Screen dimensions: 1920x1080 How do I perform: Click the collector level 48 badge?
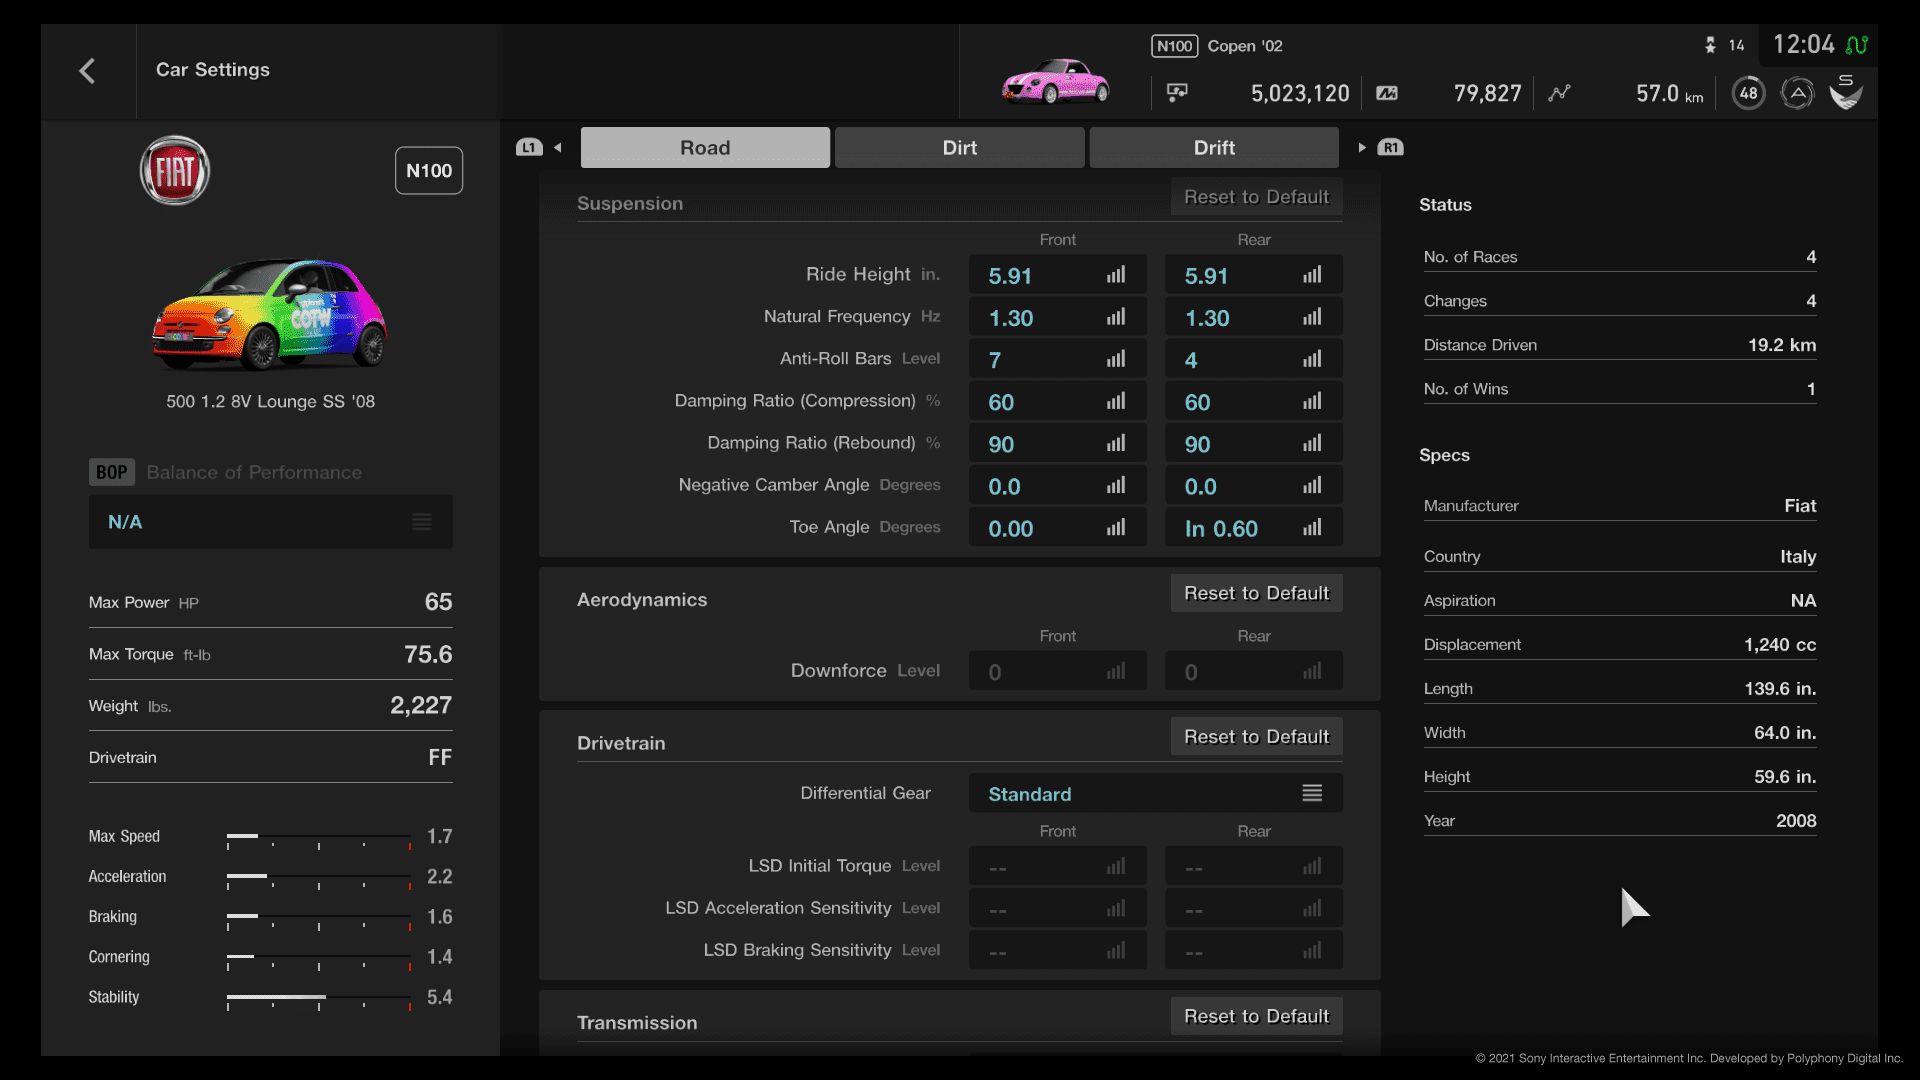click(1748, 93)
